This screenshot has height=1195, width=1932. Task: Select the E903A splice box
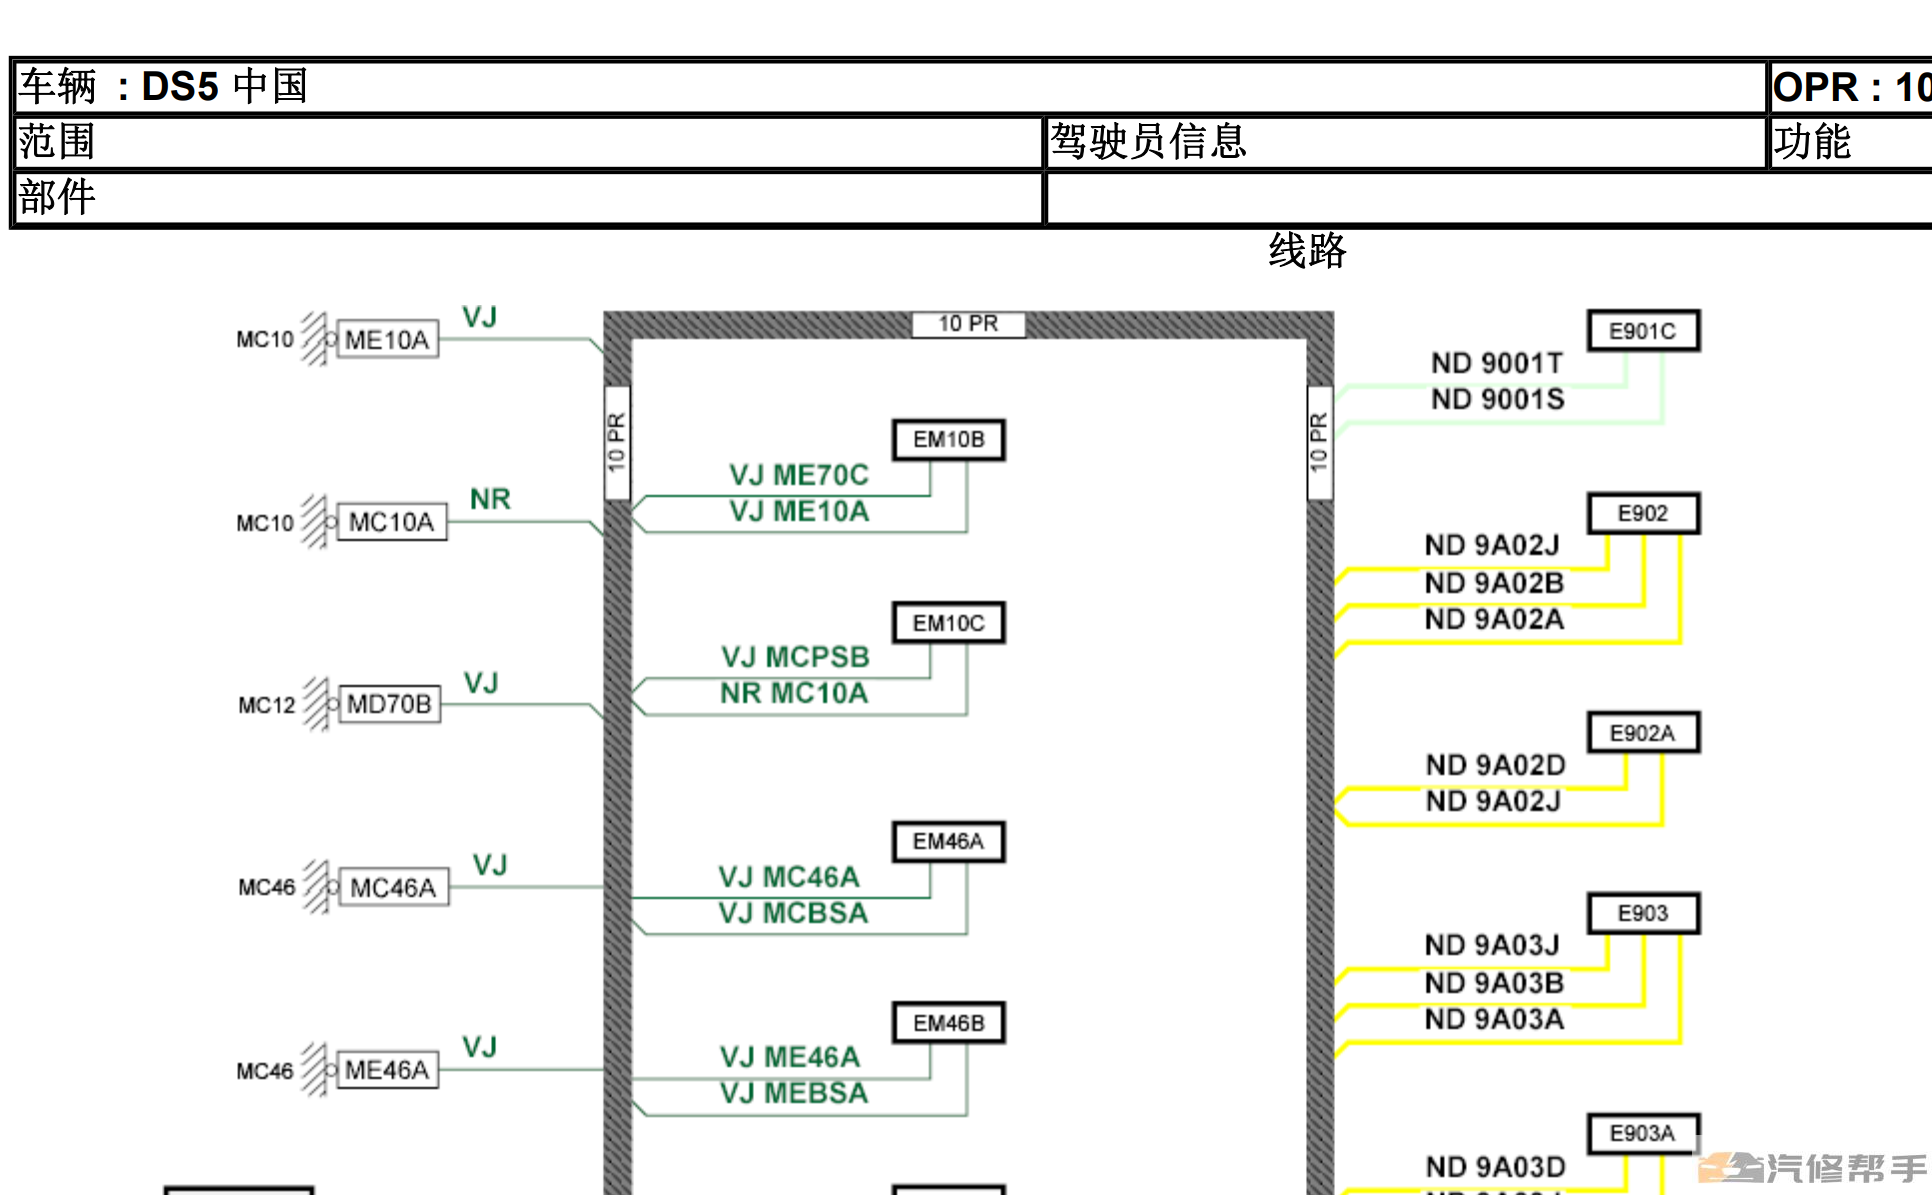[1643, 1133]
